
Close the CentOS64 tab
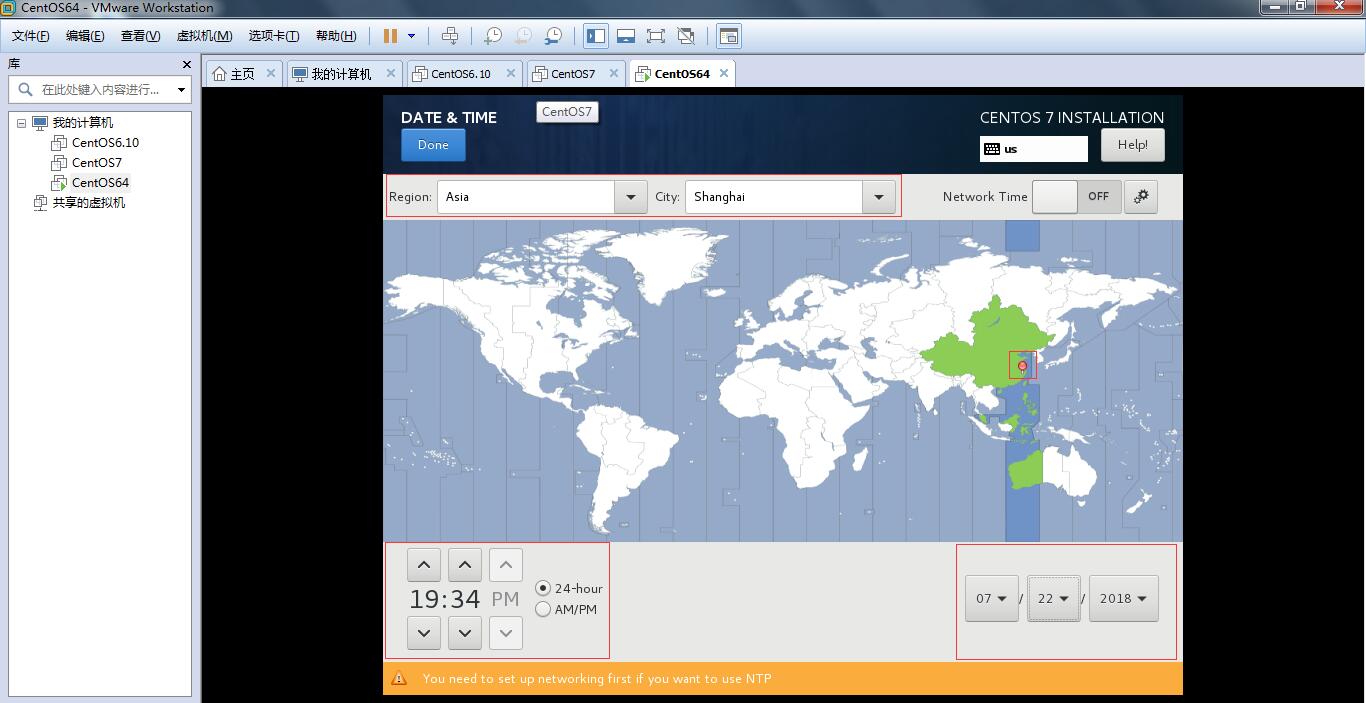(x=724, y=73)
